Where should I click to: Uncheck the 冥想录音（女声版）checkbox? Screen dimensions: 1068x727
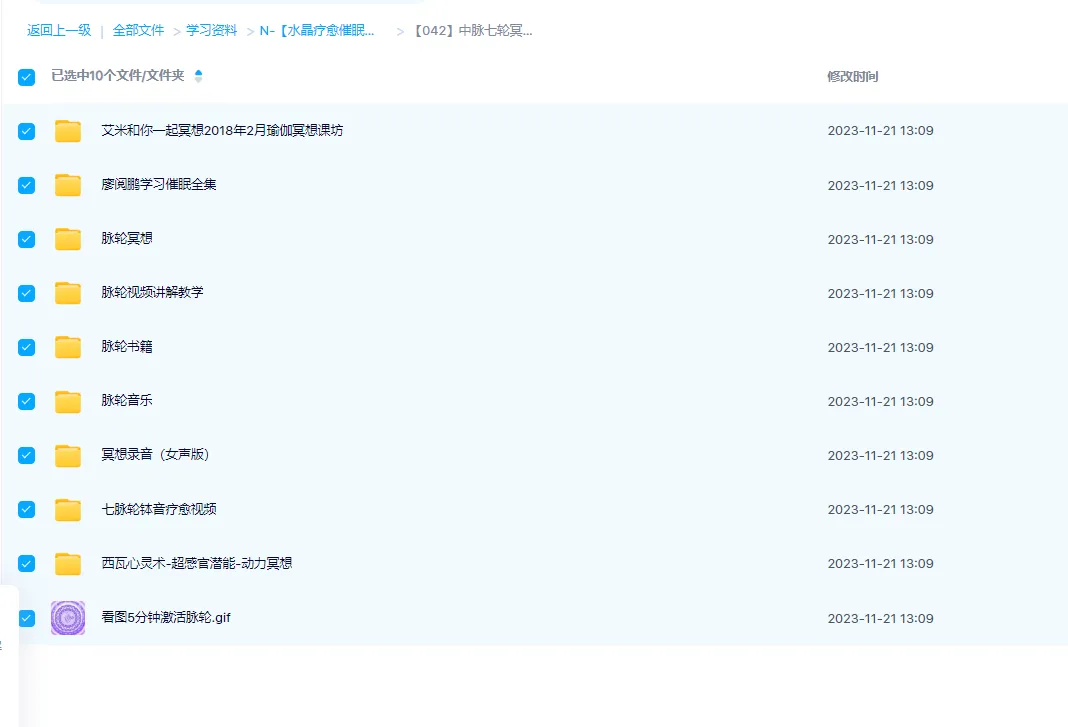pos(27,455)
